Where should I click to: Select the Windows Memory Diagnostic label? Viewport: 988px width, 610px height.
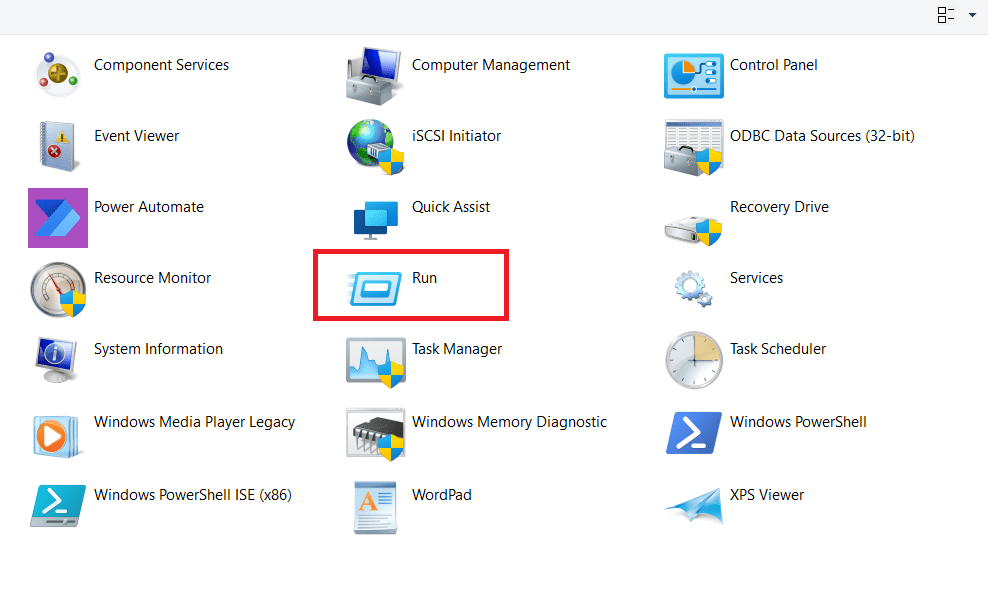click(510, 422)
